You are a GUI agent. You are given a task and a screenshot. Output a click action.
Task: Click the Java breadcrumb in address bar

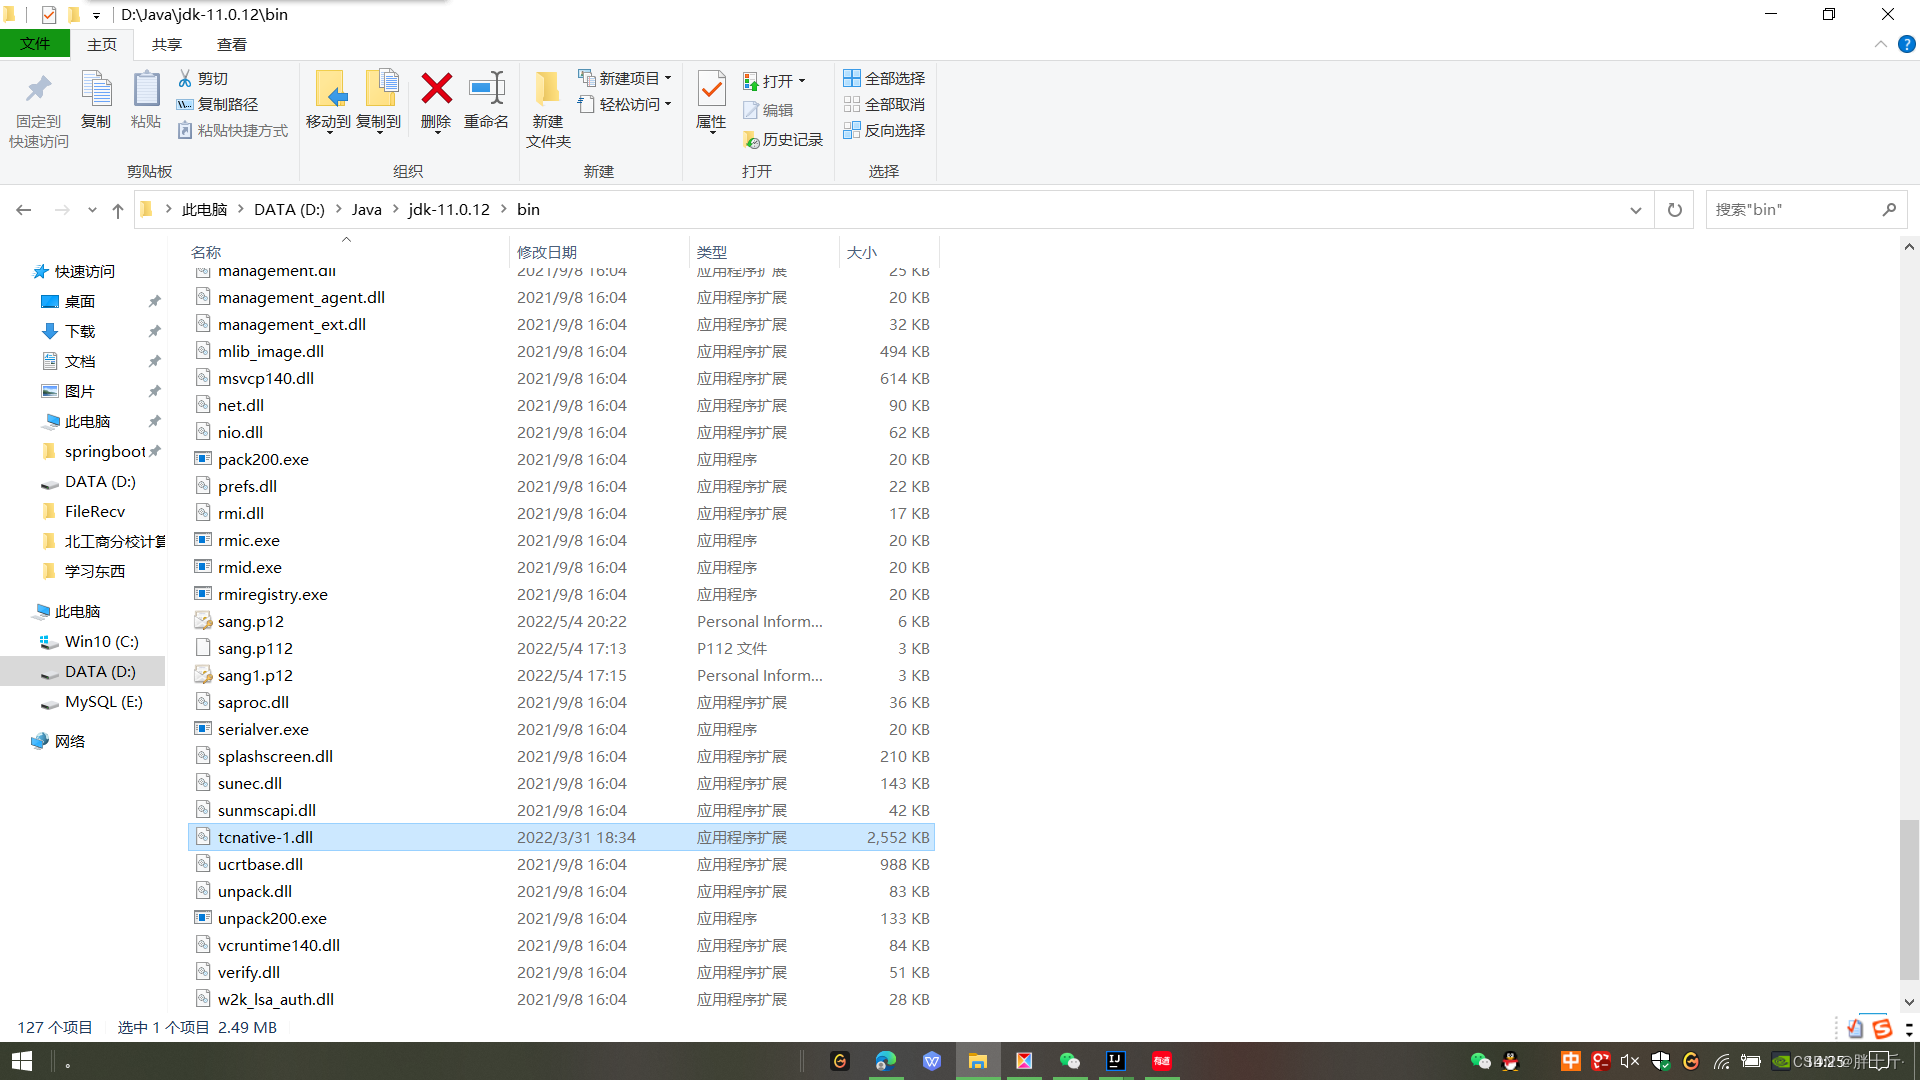366,210
